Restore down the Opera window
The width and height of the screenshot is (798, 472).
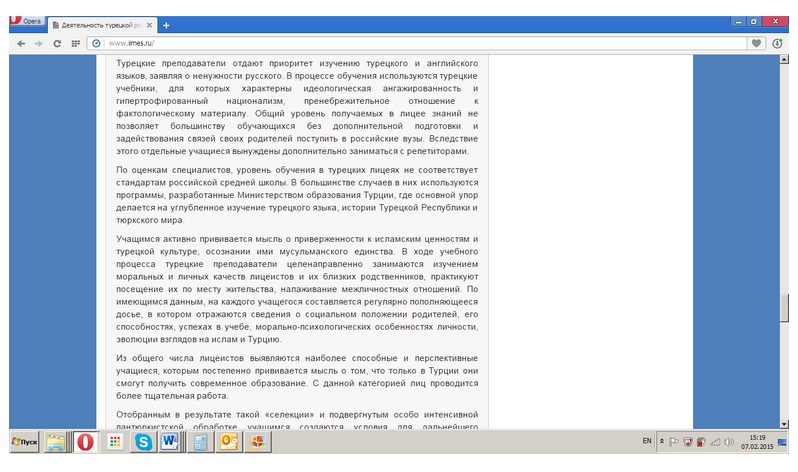754,21
